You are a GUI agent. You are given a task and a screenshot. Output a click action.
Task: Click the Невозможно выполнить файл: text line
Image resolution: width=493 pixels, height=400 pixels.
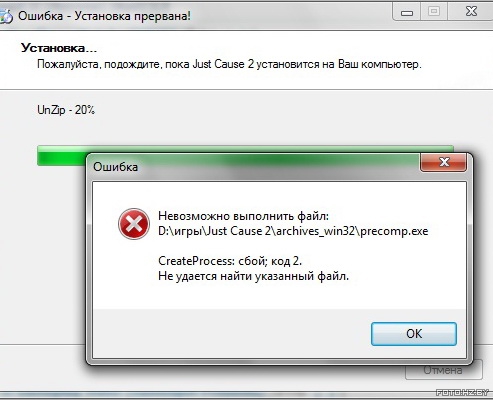pyautogui.click(x=243, y=216)
